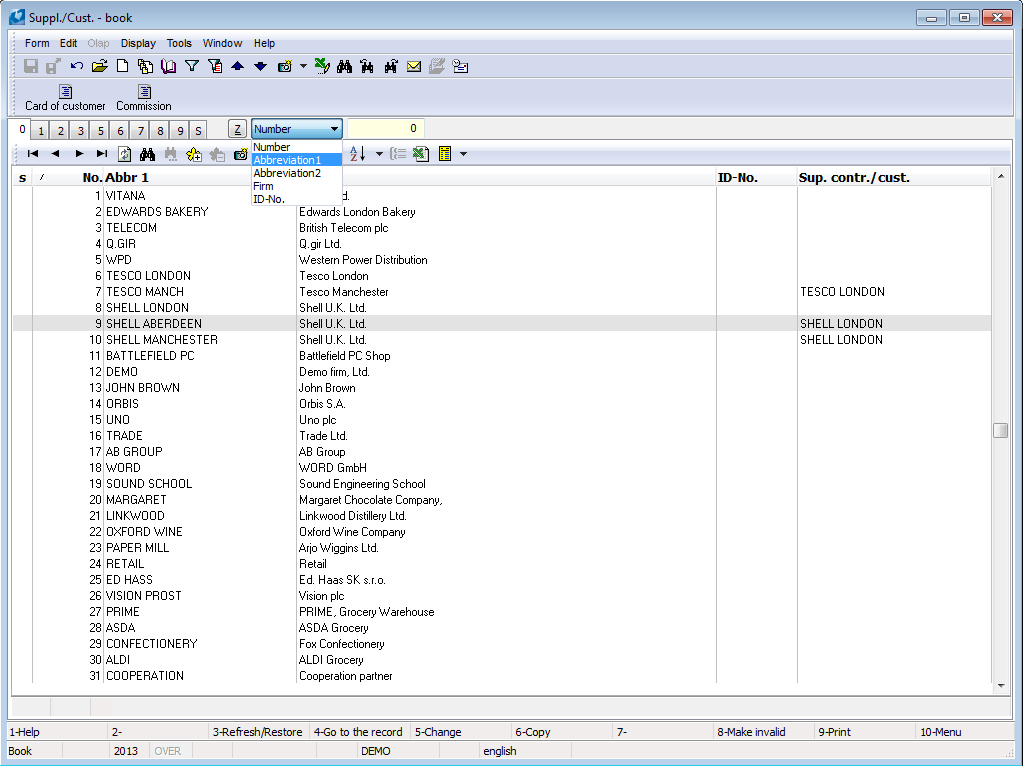Open the Help menu
1023x766 pixels.
click(x=264, y=43)
